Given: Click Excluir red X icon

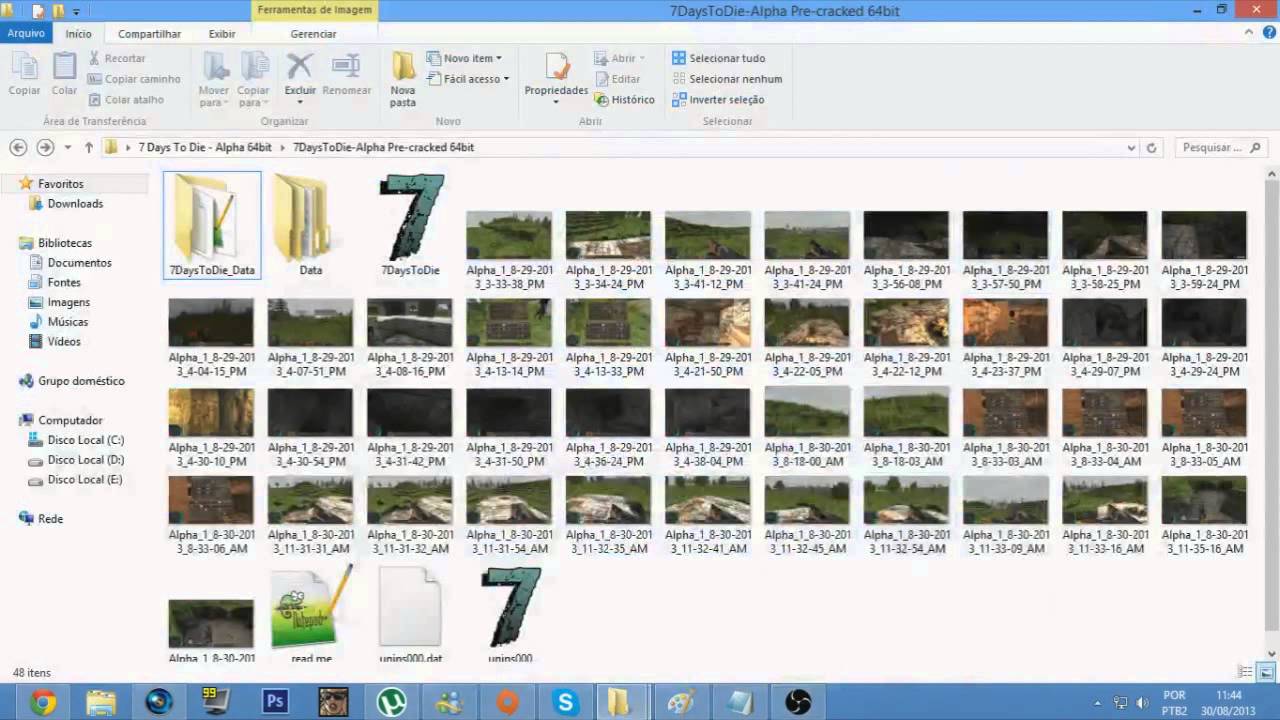Looking at the screenshot, I should (x=300, y=66).
